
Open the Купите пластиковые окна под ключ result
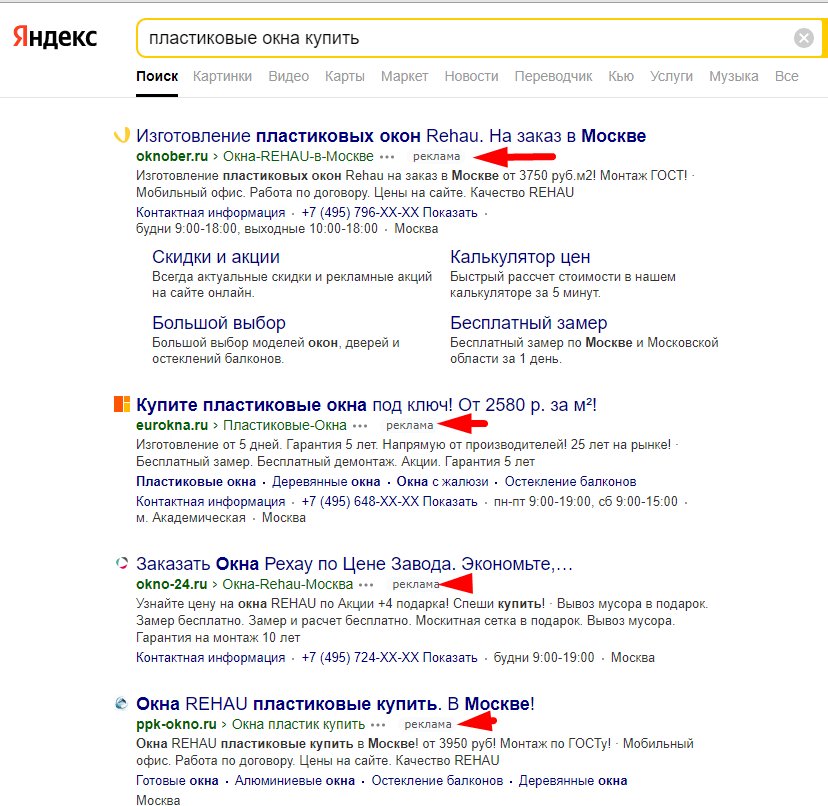[366, 405]
